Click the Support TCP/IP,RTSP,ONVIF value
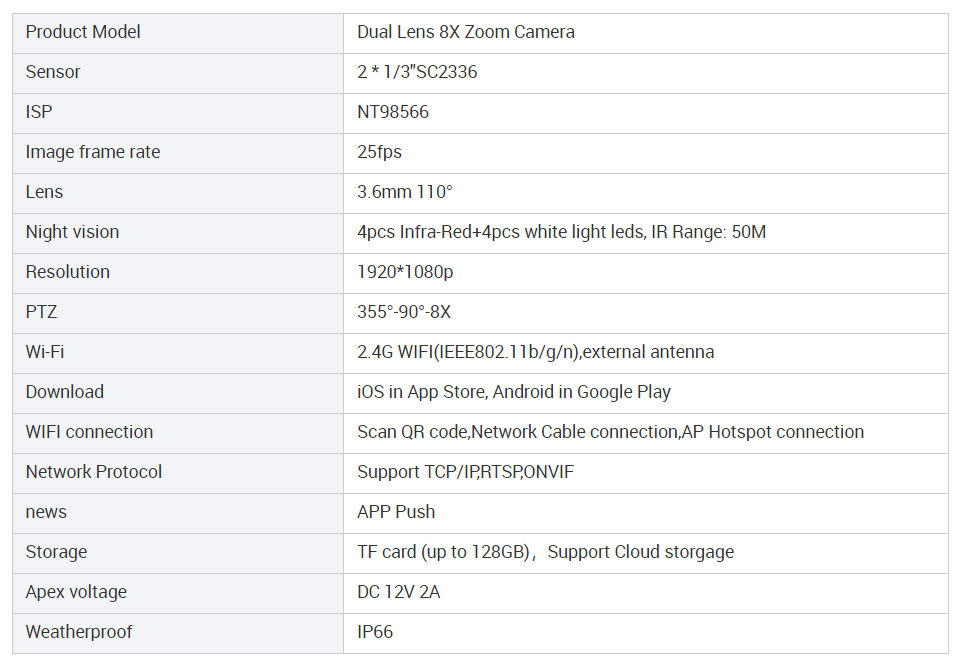Viewport: 976px width, 659px height. click(466, 472)
